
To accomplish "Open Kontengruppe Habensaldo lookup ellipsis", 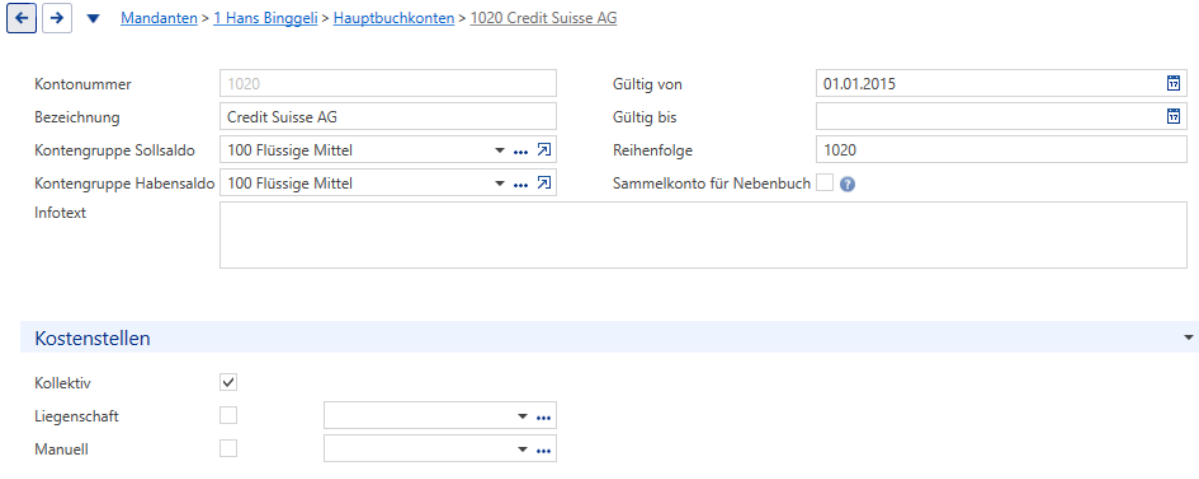I will coord(521,184).
